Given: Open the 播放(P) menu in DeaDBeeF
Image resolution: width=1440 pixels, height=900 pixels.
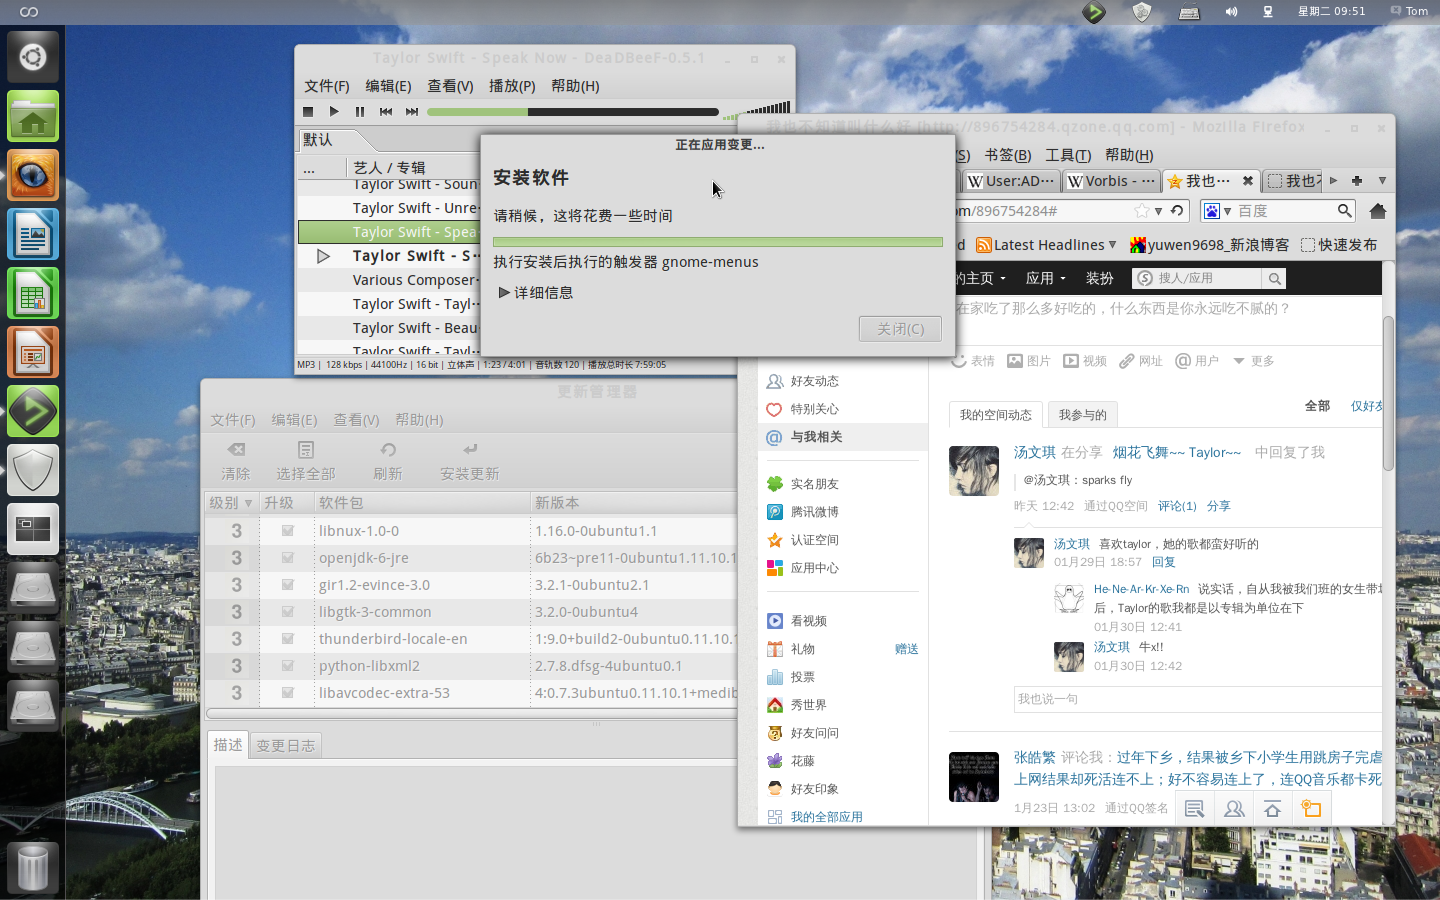Looking at the screenshot, I should [x=512, y=86].
